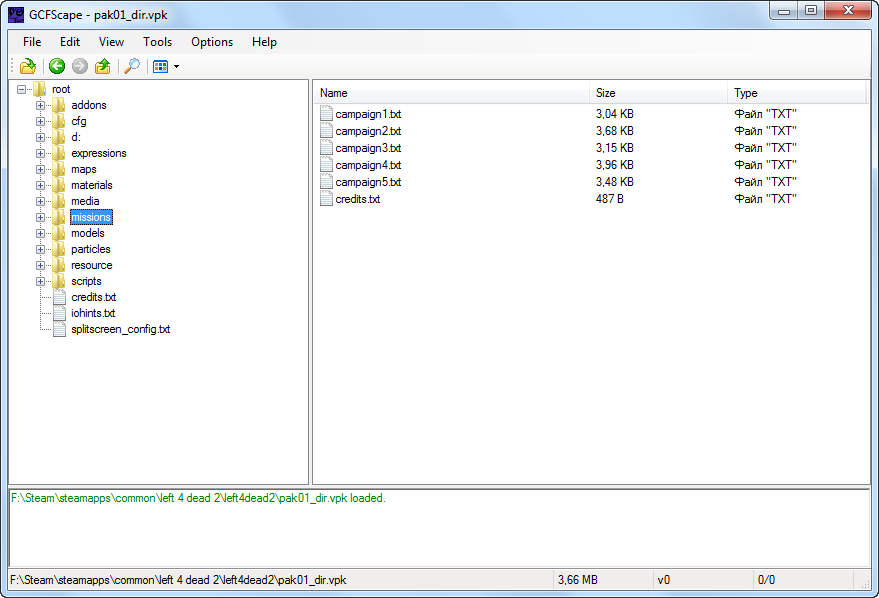
Task: Select credits.txt in the file list
Action: click(358, 199)
